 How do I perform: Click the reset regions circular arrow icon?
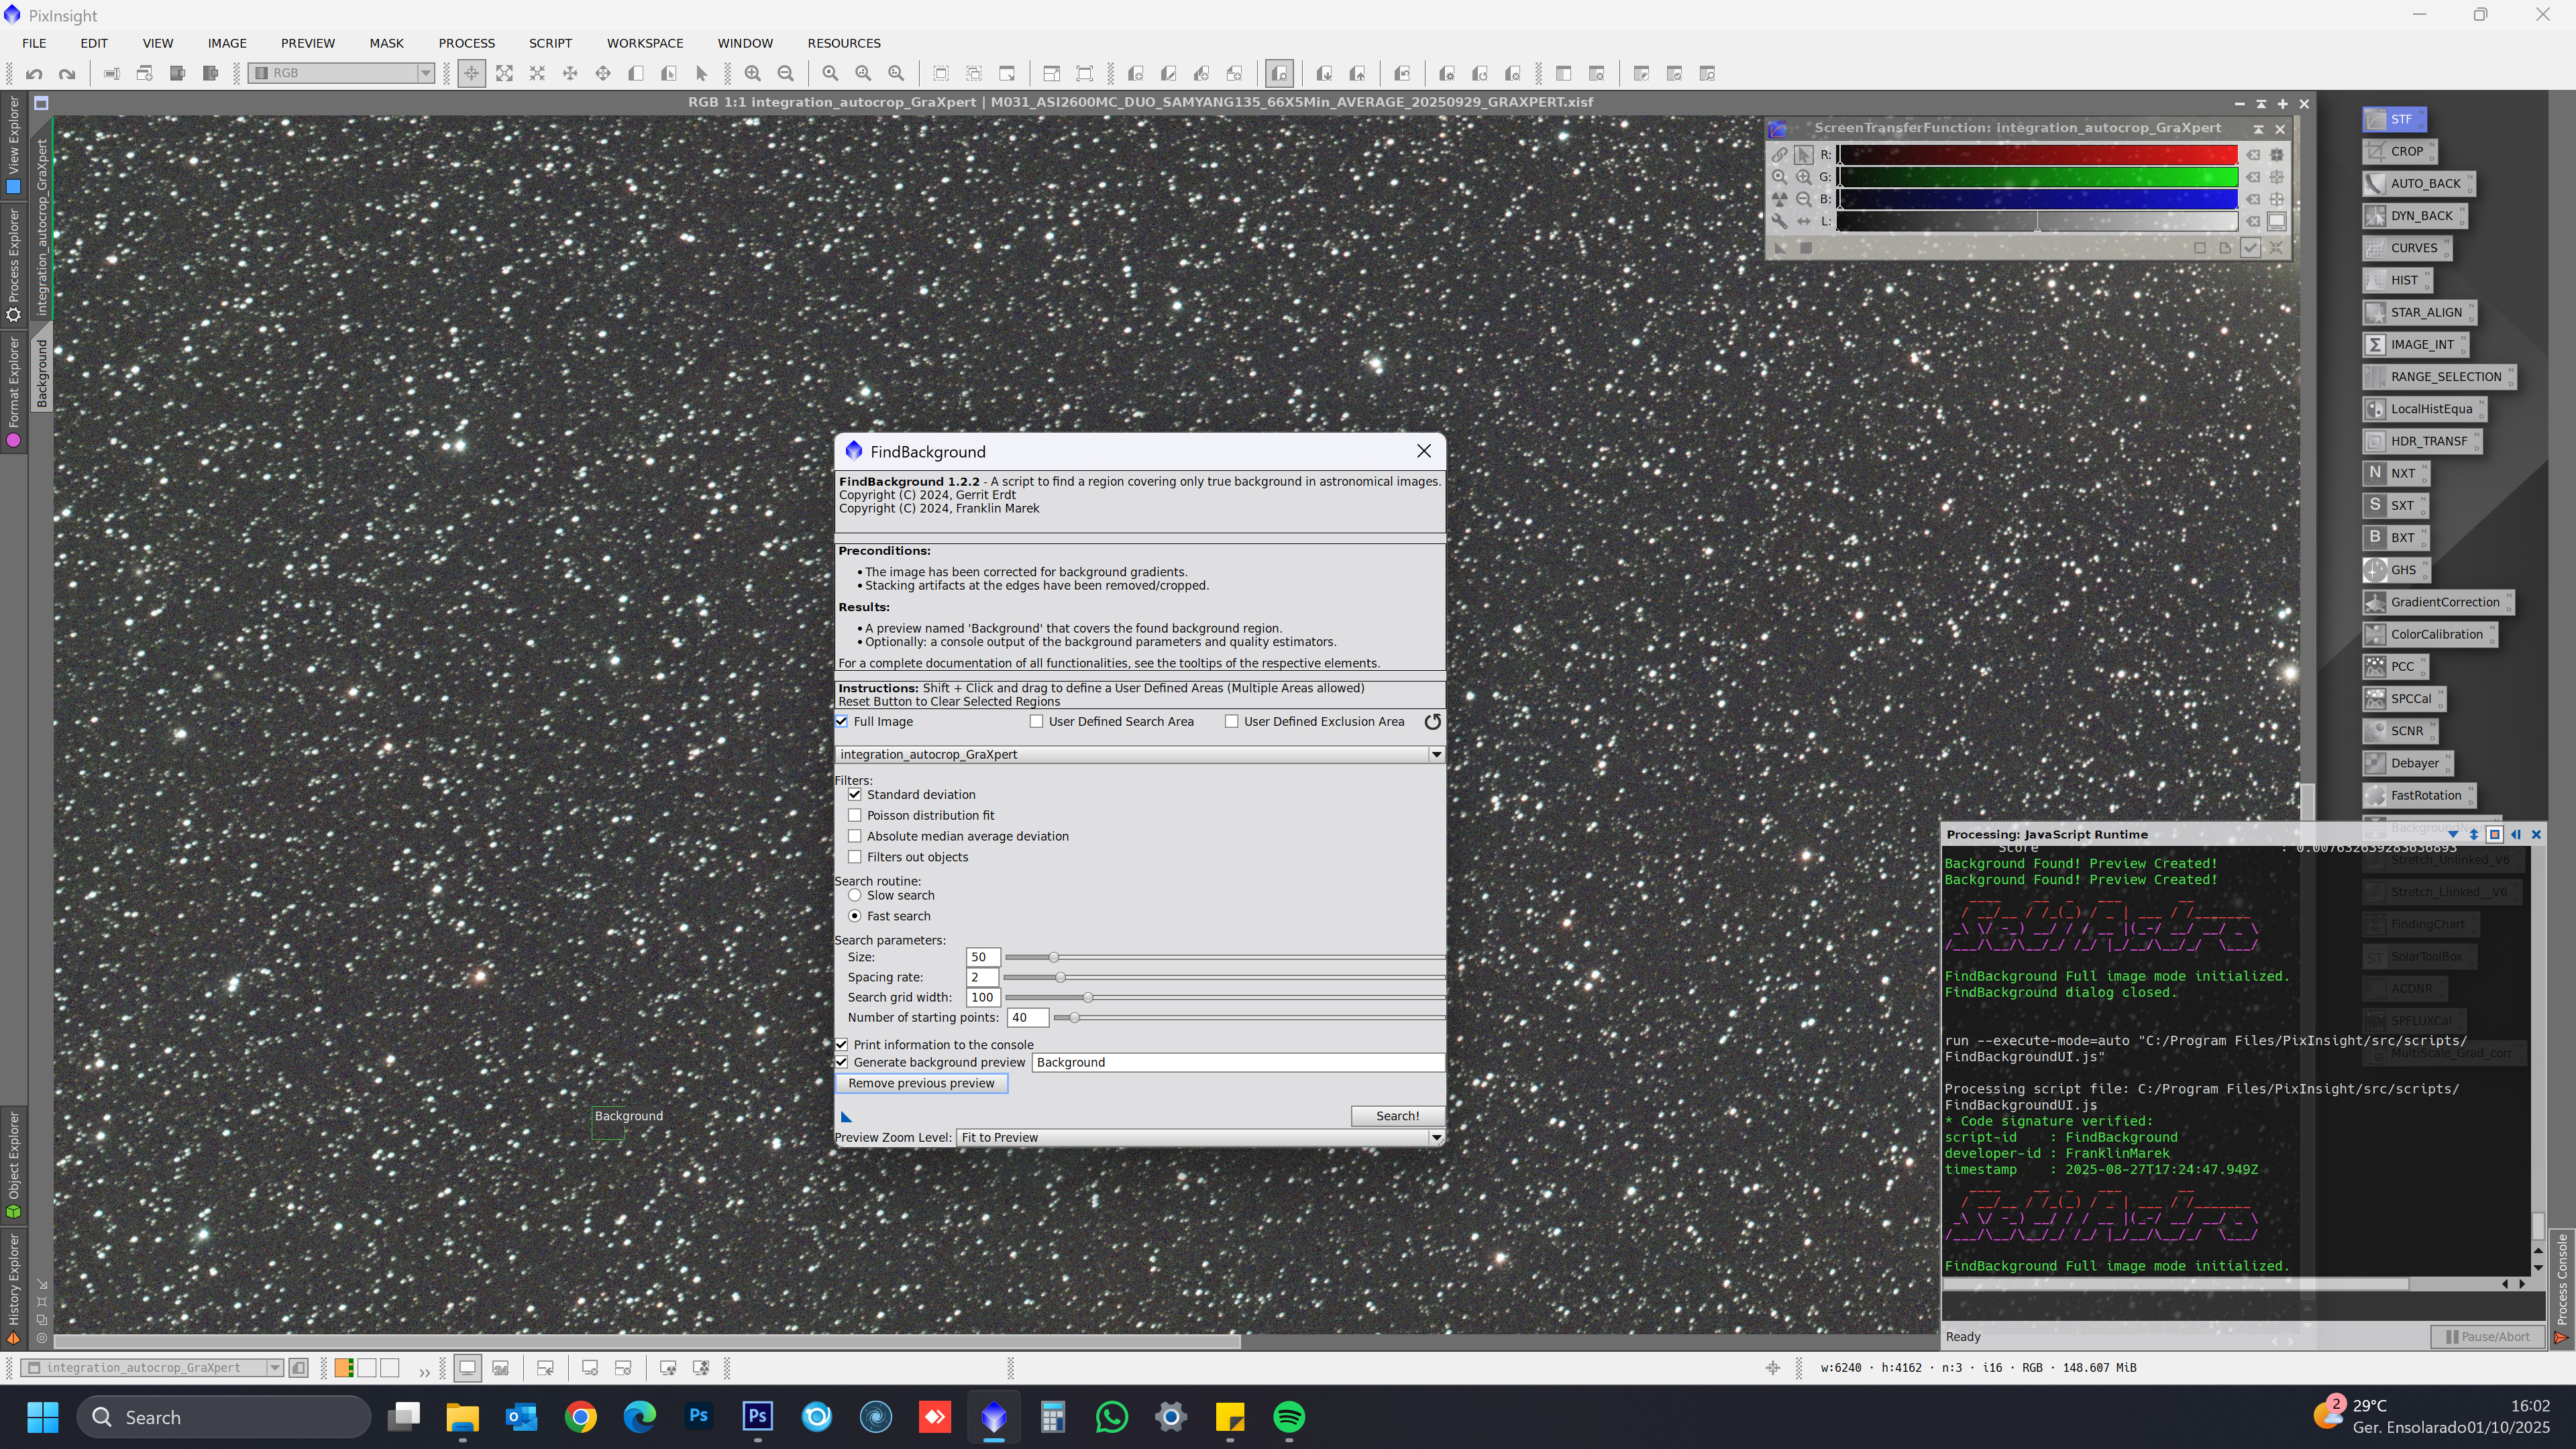click(x=1432, y=722)
